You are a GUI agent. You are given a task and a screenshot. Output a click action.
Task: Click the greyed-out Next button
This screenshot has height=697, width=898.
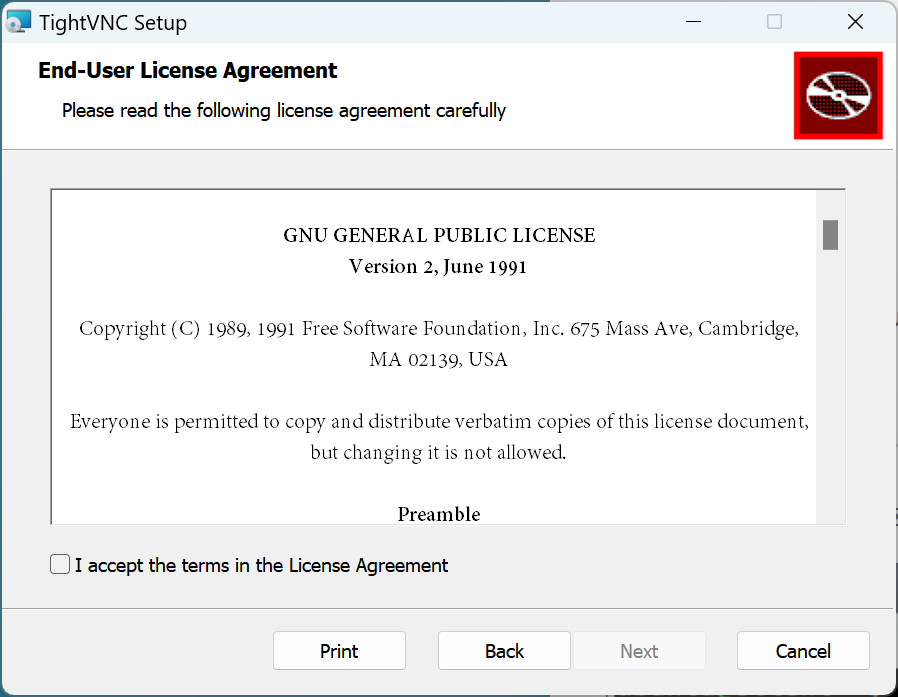pos(639,651)
